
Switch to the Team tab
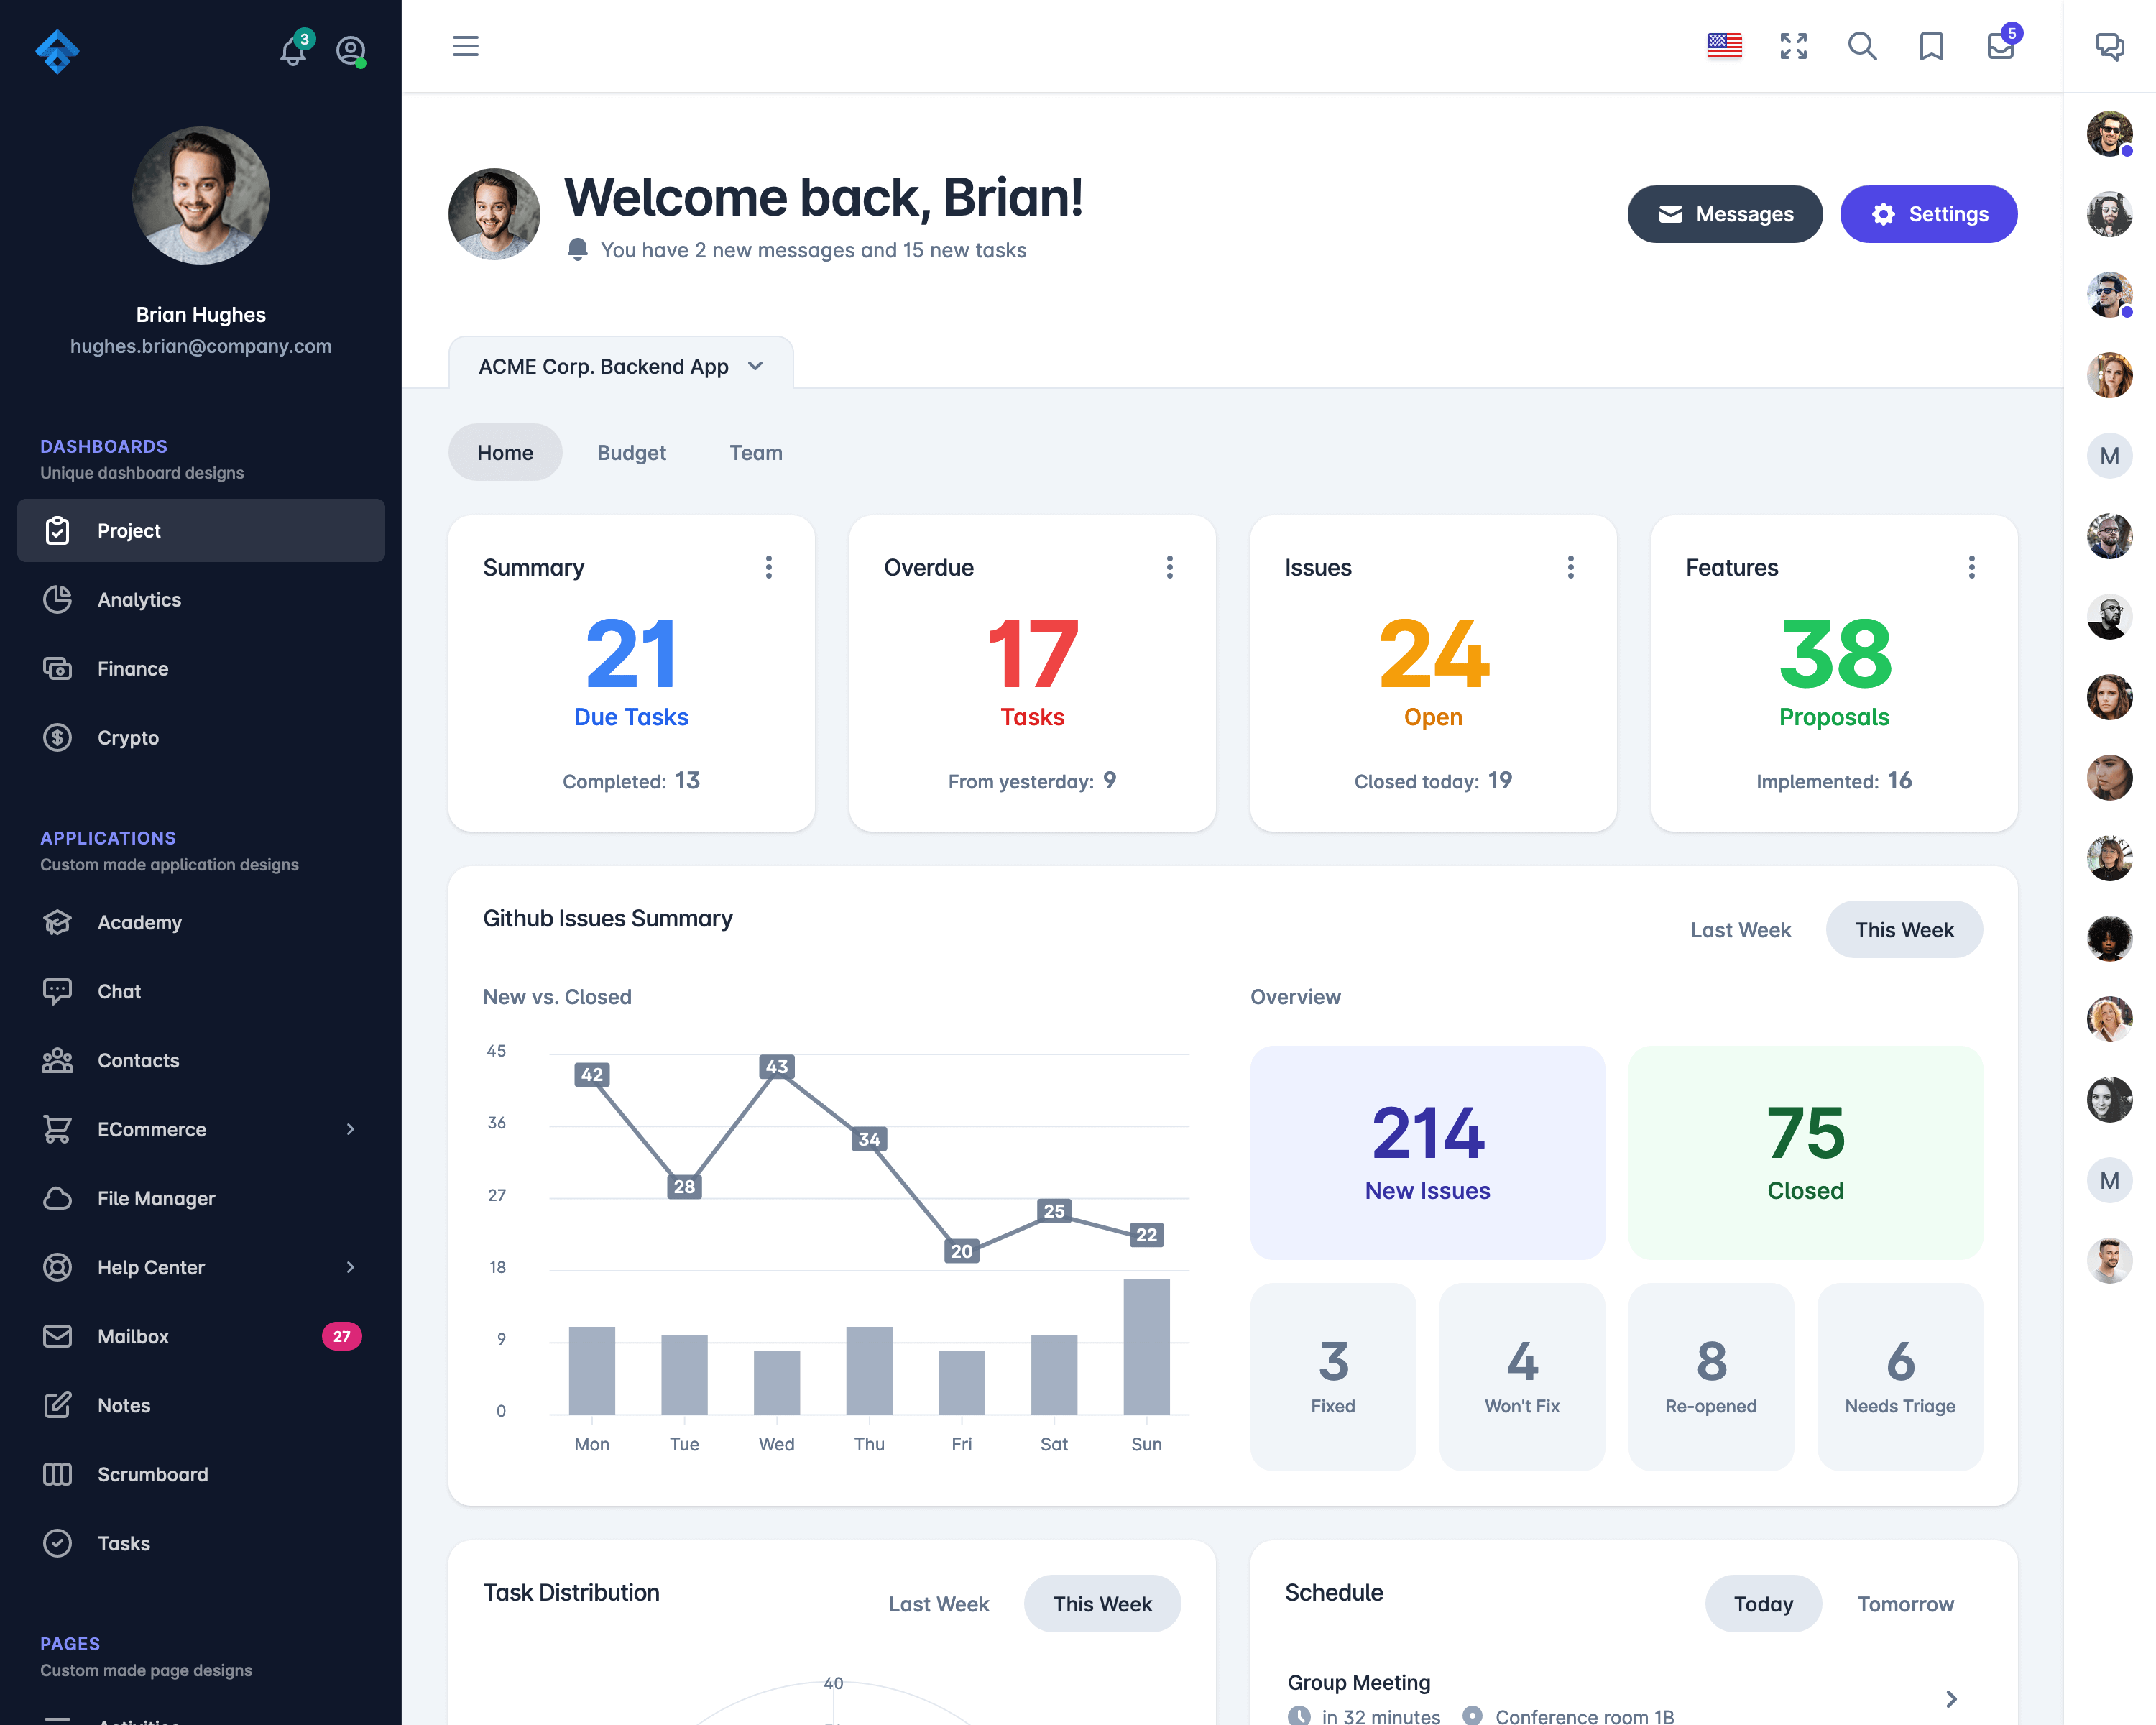(x=757, y=452)
